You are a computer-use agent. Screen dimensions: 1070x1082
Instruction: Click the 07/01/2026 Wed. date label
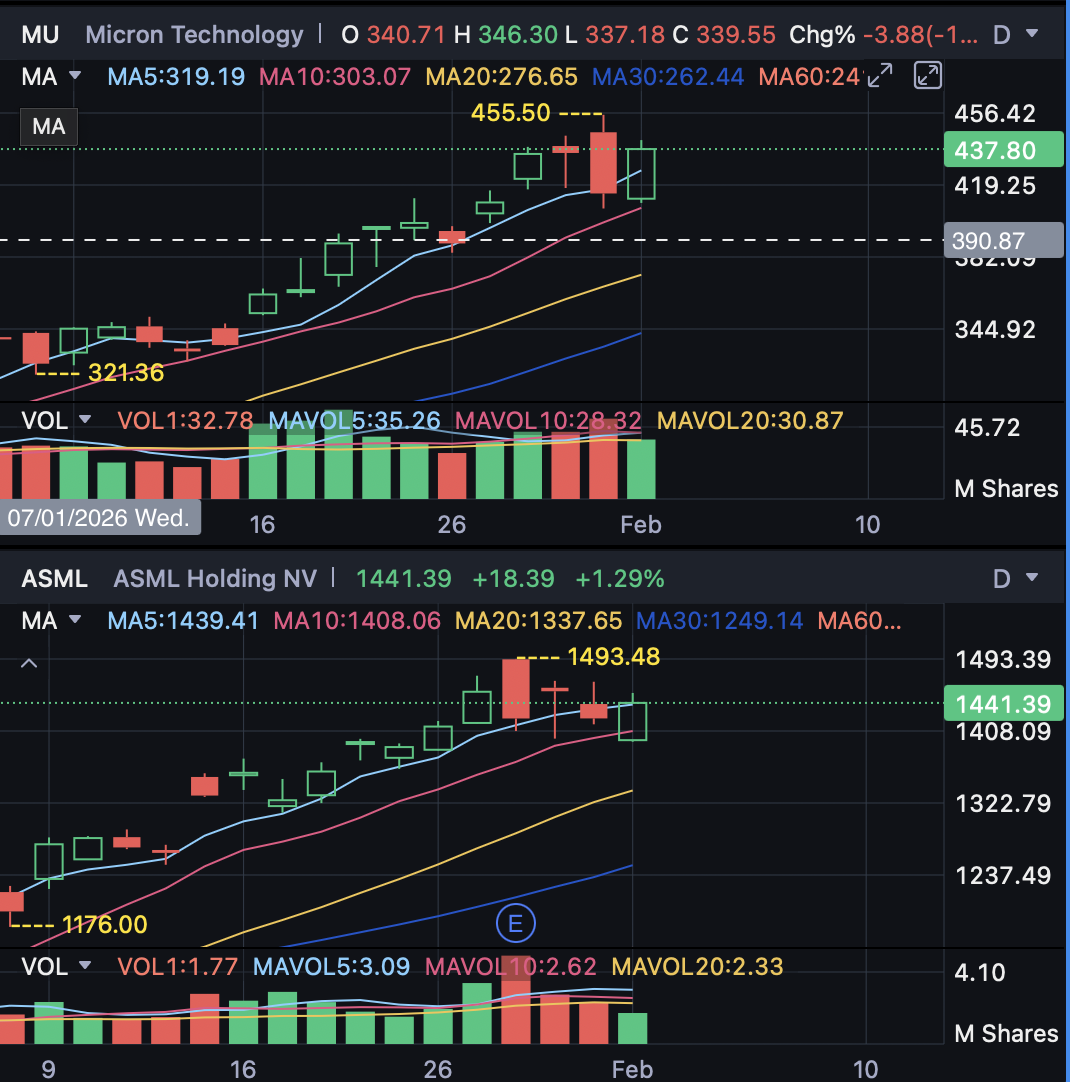[99, 518]
